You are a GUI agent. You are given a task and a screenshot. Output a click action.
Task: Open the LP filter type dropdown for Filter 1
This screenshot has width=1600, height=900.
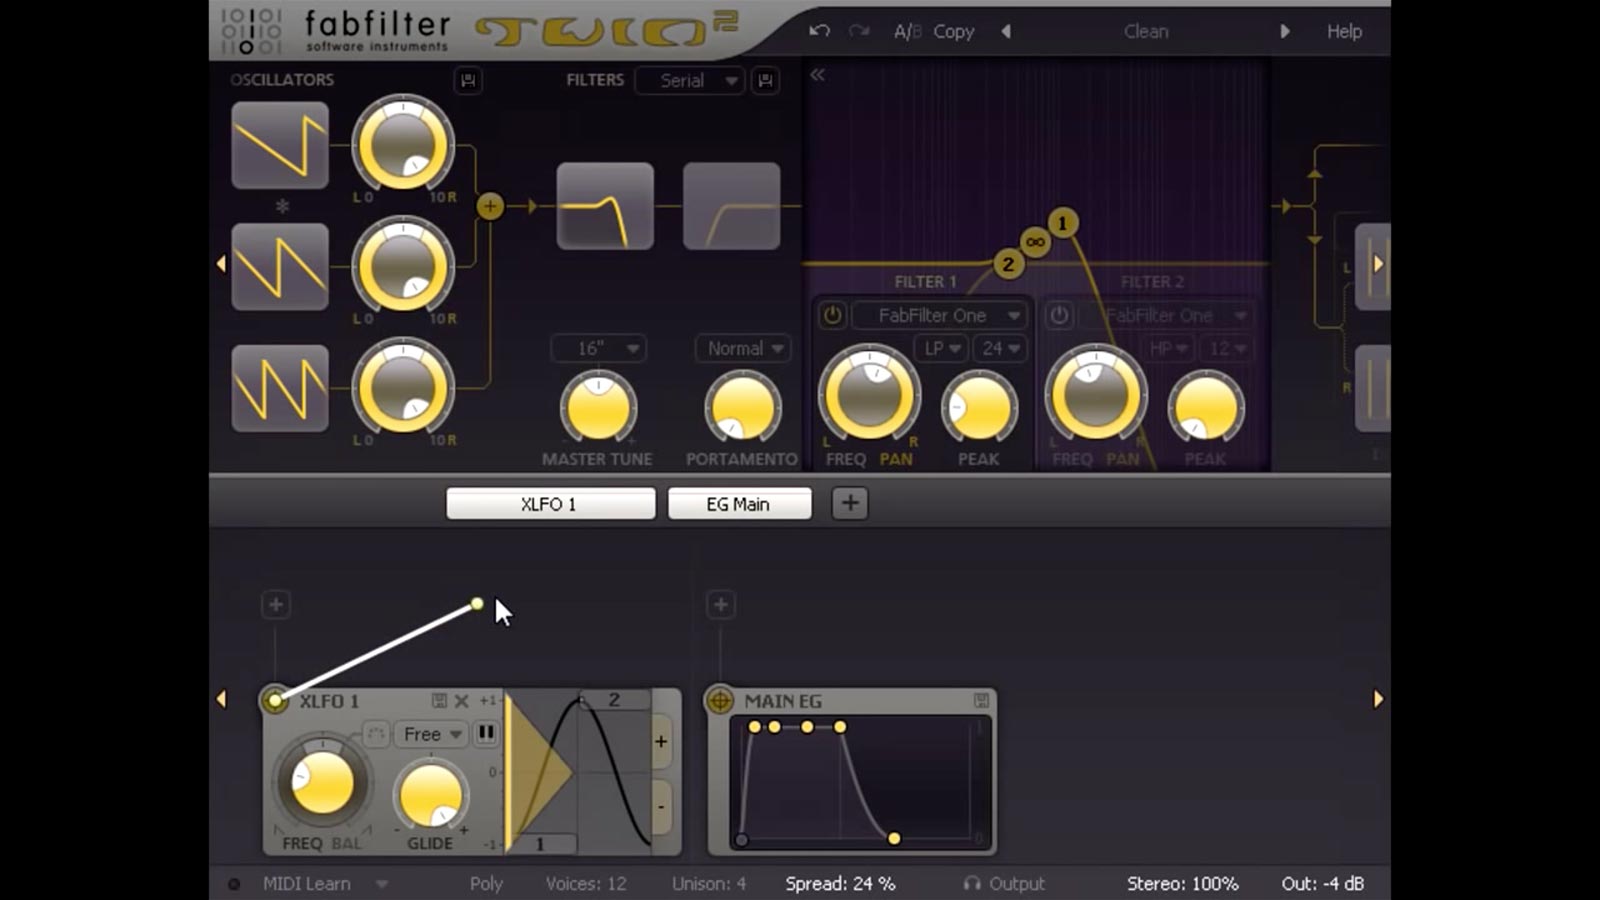tap(938, 348)
